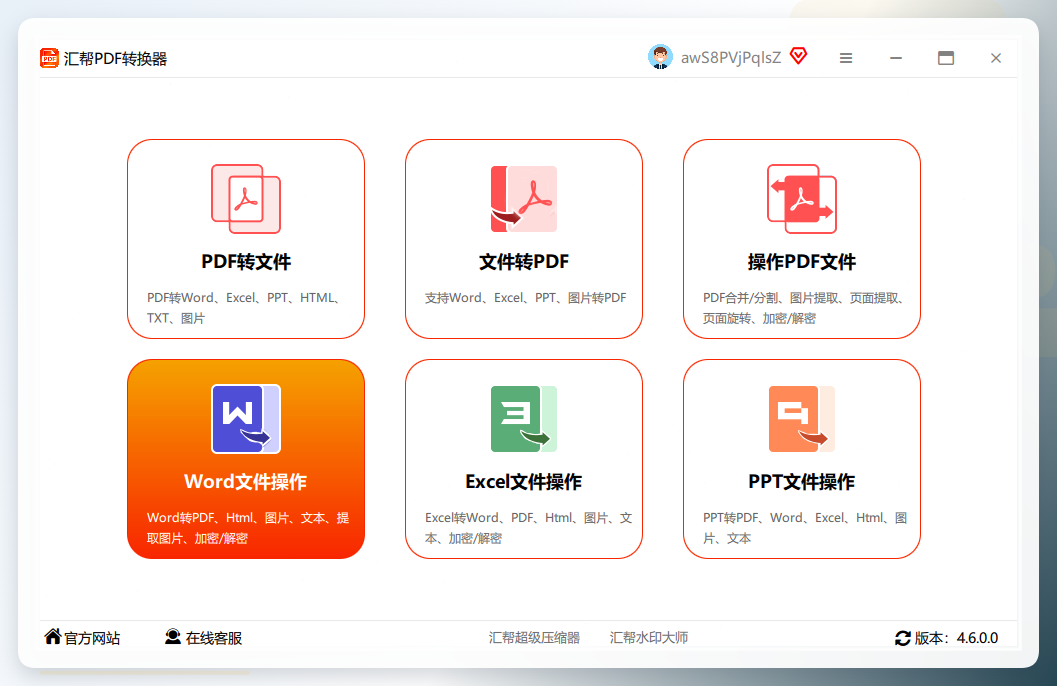Open 在线客服 support link
The height and width of the screenshot is (686, 1057).
click(x=214, y=638)
